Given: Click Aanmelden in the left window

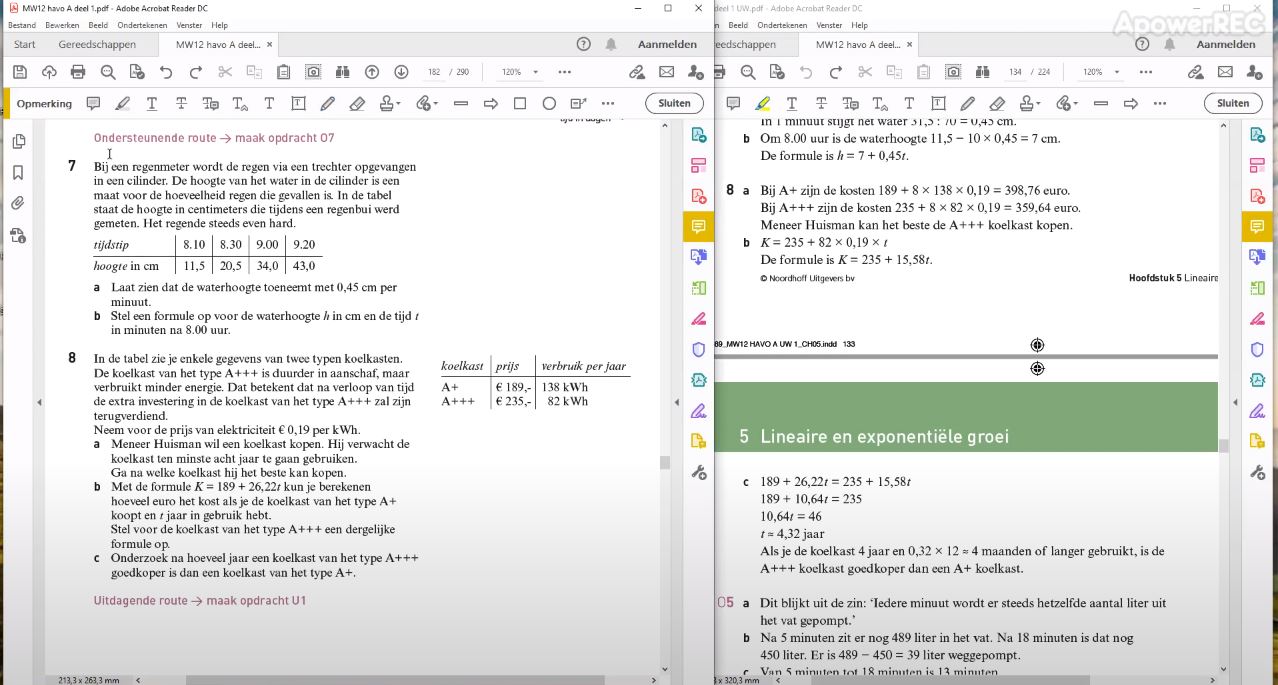Looking at the screenshot, I should click(x=667, y=44).
